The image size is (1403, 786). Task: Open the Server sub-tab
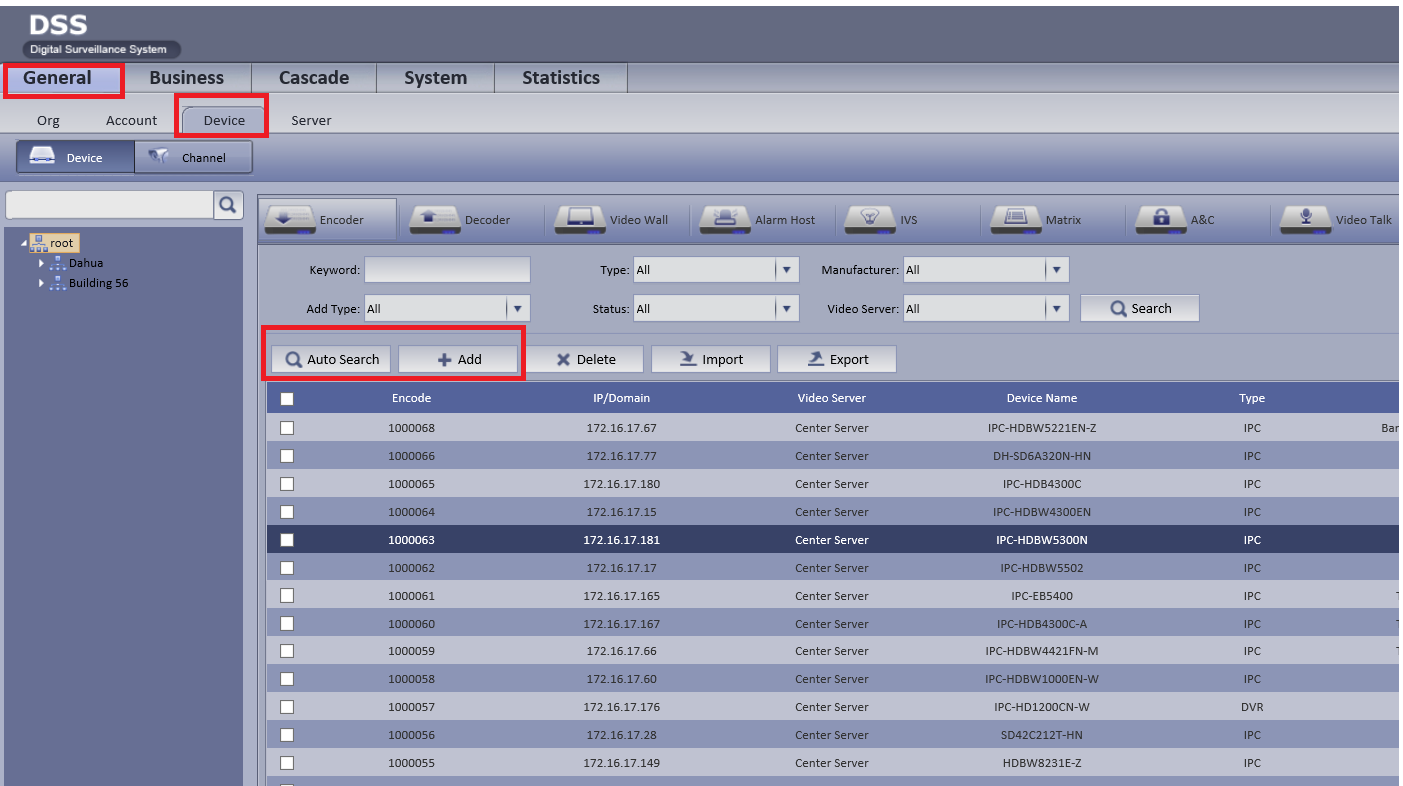click(311, 120)
